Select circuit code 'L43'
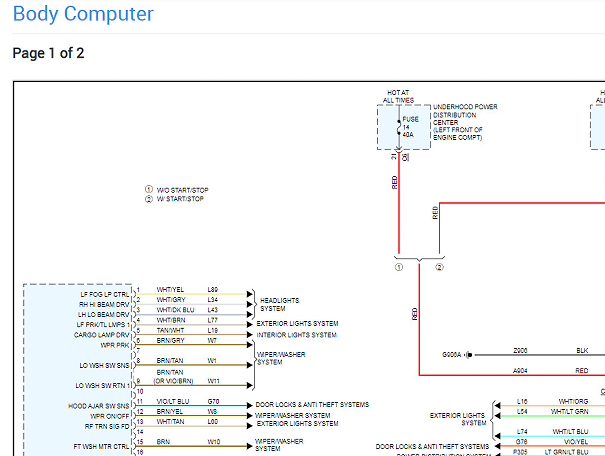605x456 pixels. [x=213, y=310]
